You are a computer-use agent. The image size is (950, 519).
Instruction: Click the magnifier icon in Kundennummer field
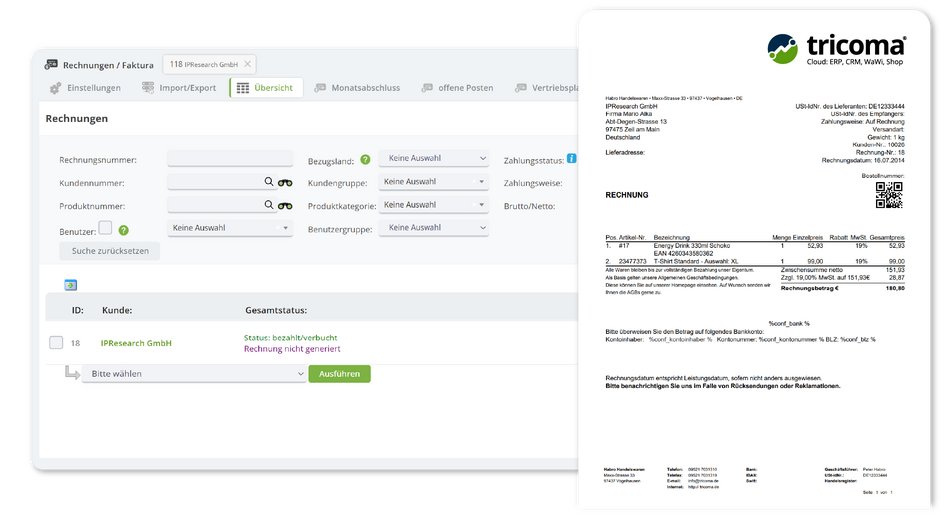click(x=268, y=182)
